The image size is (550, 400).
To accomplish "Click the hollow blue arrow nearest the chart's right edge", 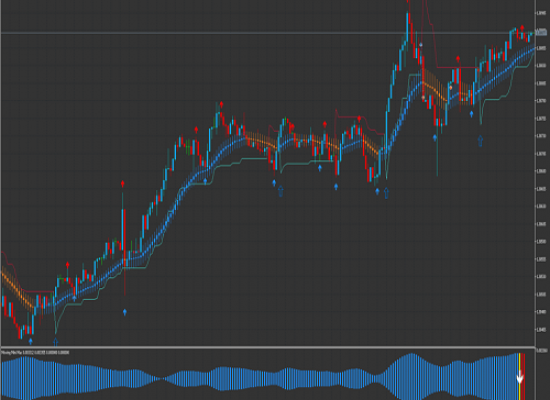I will click(481, 141).
